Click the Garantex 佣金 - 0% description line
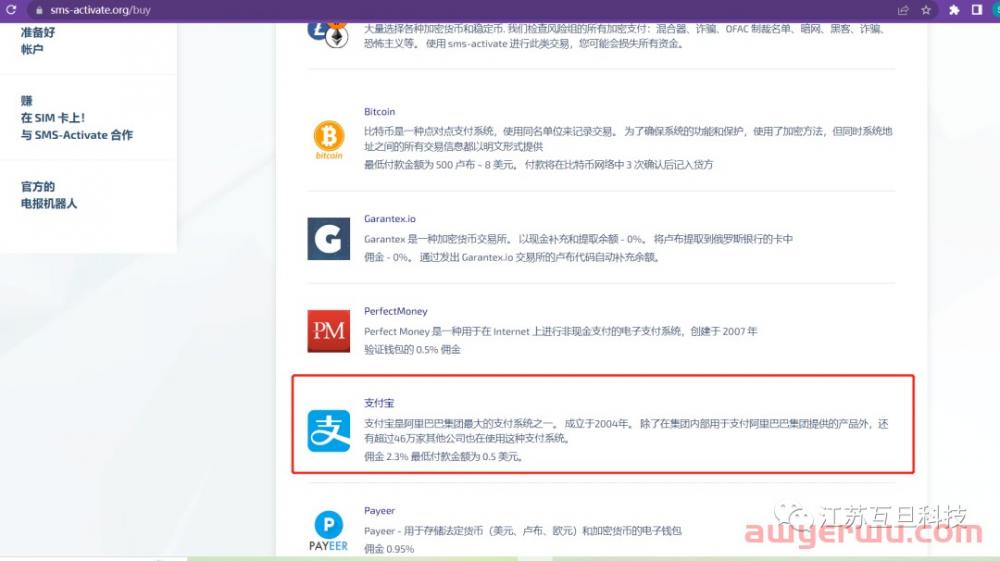 [x=512, y=257]
